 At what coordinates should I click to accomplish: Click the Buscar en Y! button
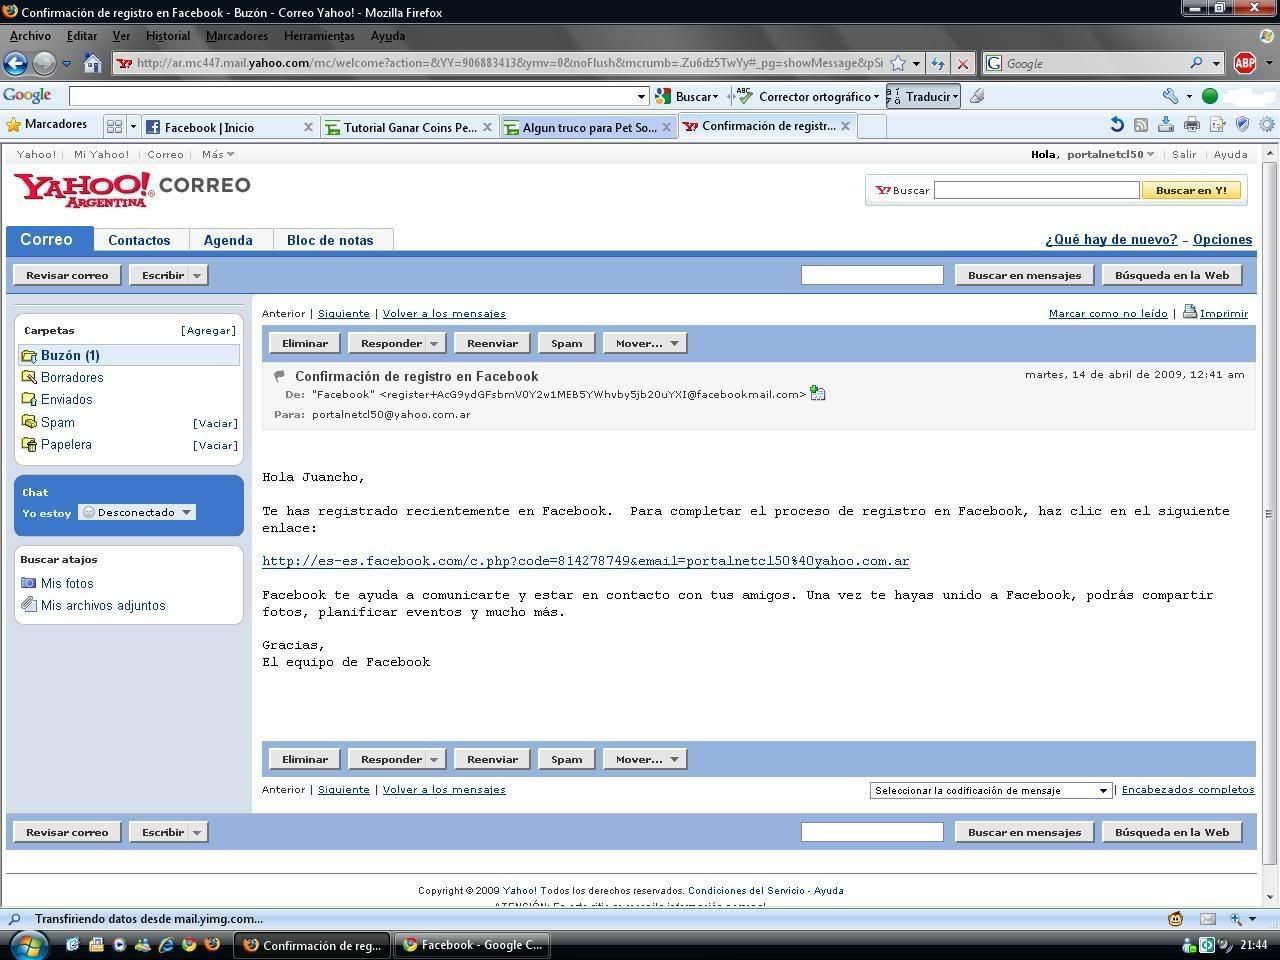coord(1191,190)
